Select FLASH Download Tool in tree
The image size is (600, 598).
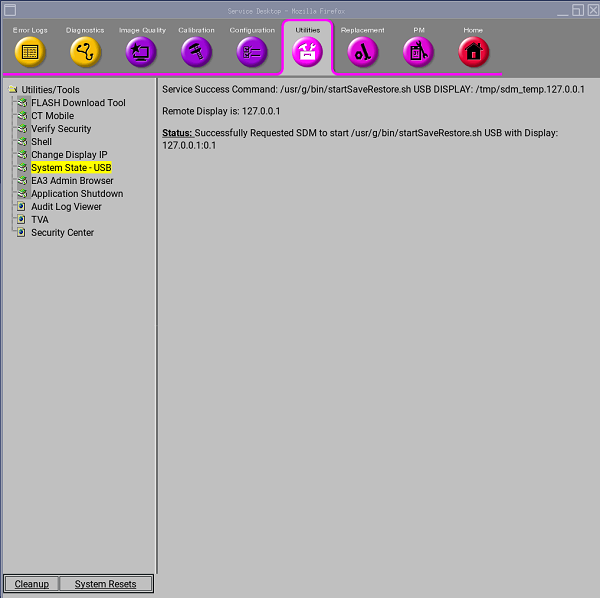78,103
